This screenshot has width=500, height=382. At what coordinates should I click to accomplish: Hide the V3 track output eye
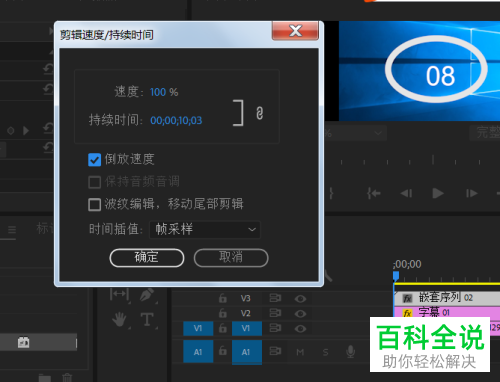coord(300,298)
